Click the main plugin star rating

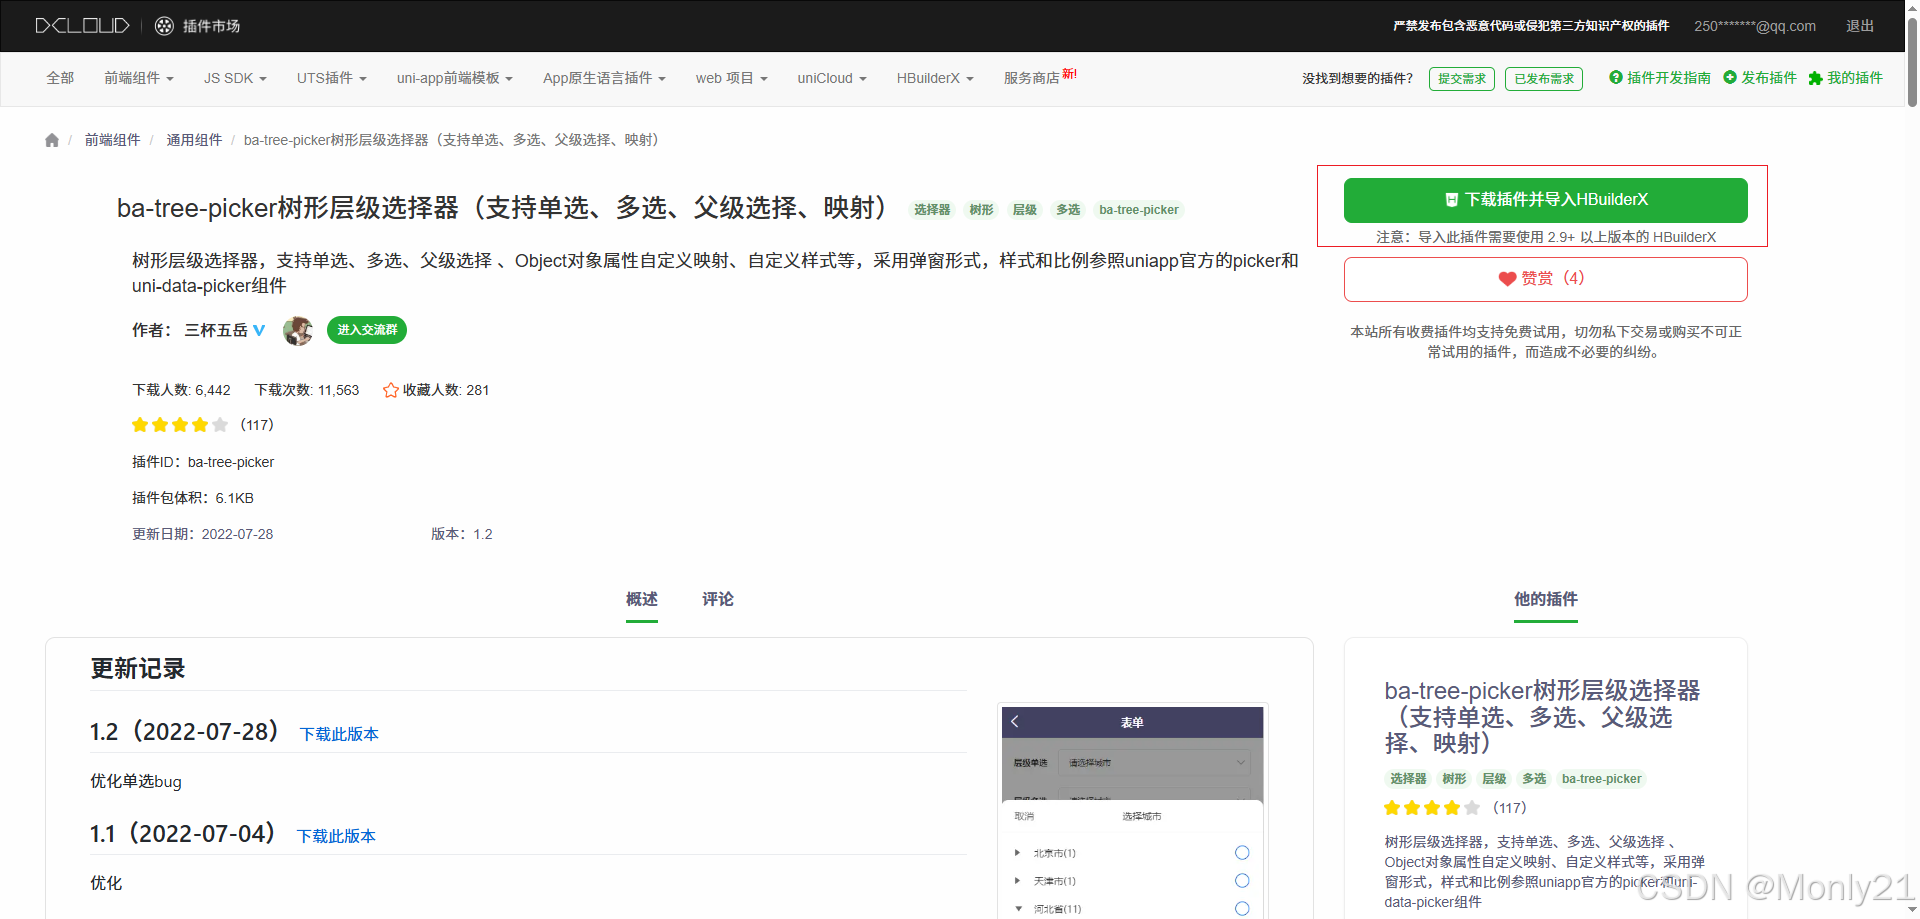click(x=180, y=425)
